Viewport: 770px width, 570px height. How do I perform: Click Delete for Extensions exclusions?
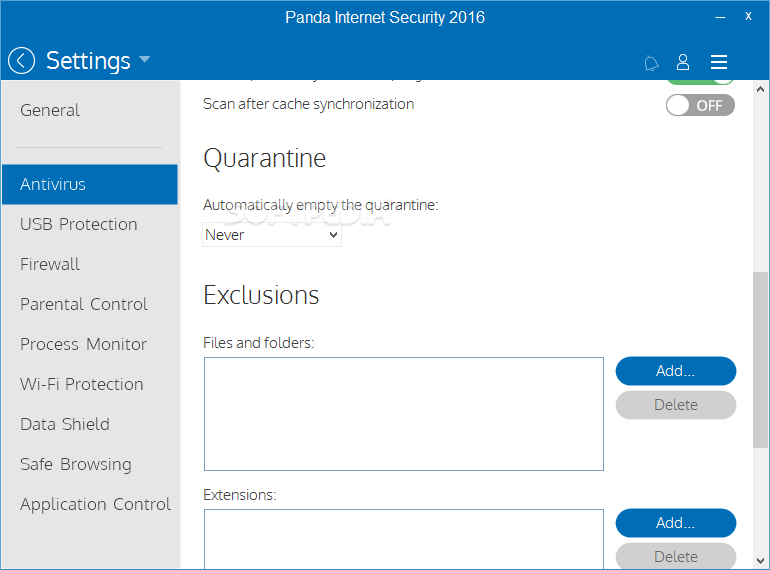click(676, 556)
